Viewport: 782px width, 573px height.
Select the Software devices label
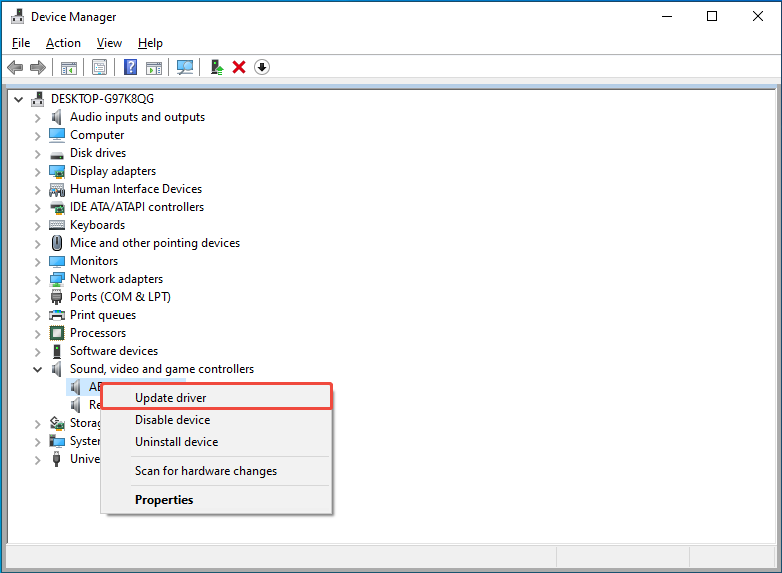tap(114, 351)
